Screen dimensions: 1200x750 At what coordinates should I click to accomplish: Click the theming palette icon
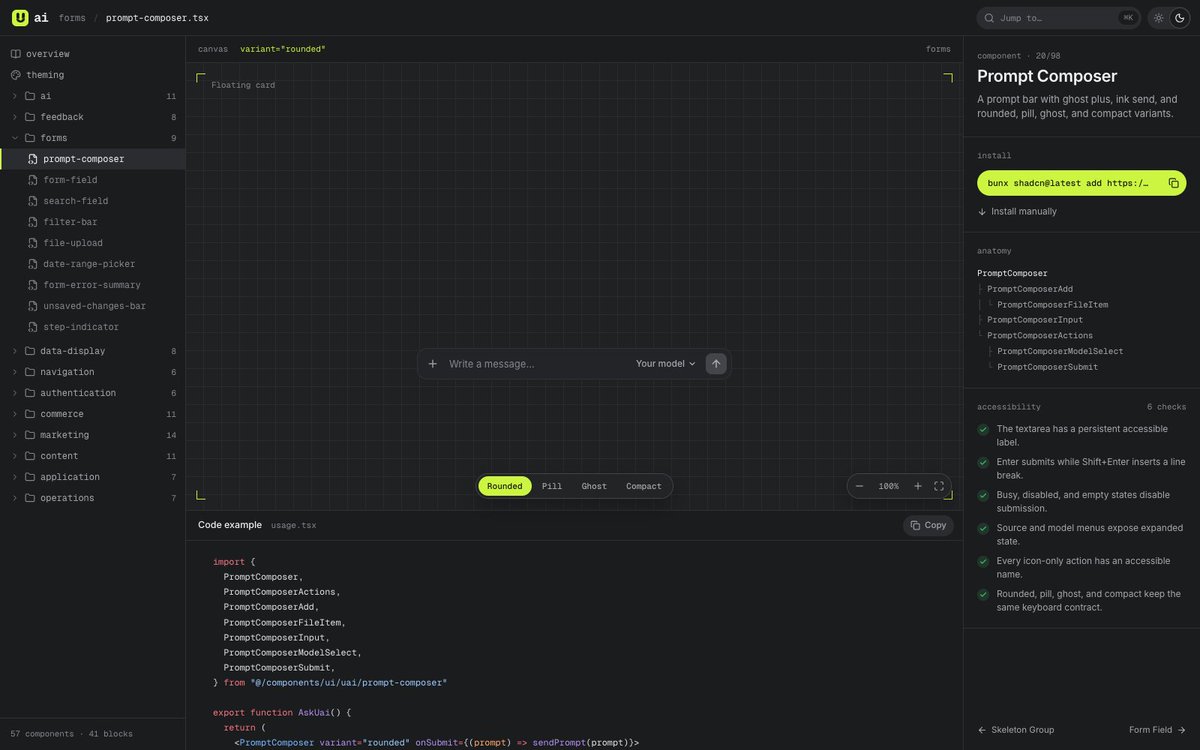15,75
